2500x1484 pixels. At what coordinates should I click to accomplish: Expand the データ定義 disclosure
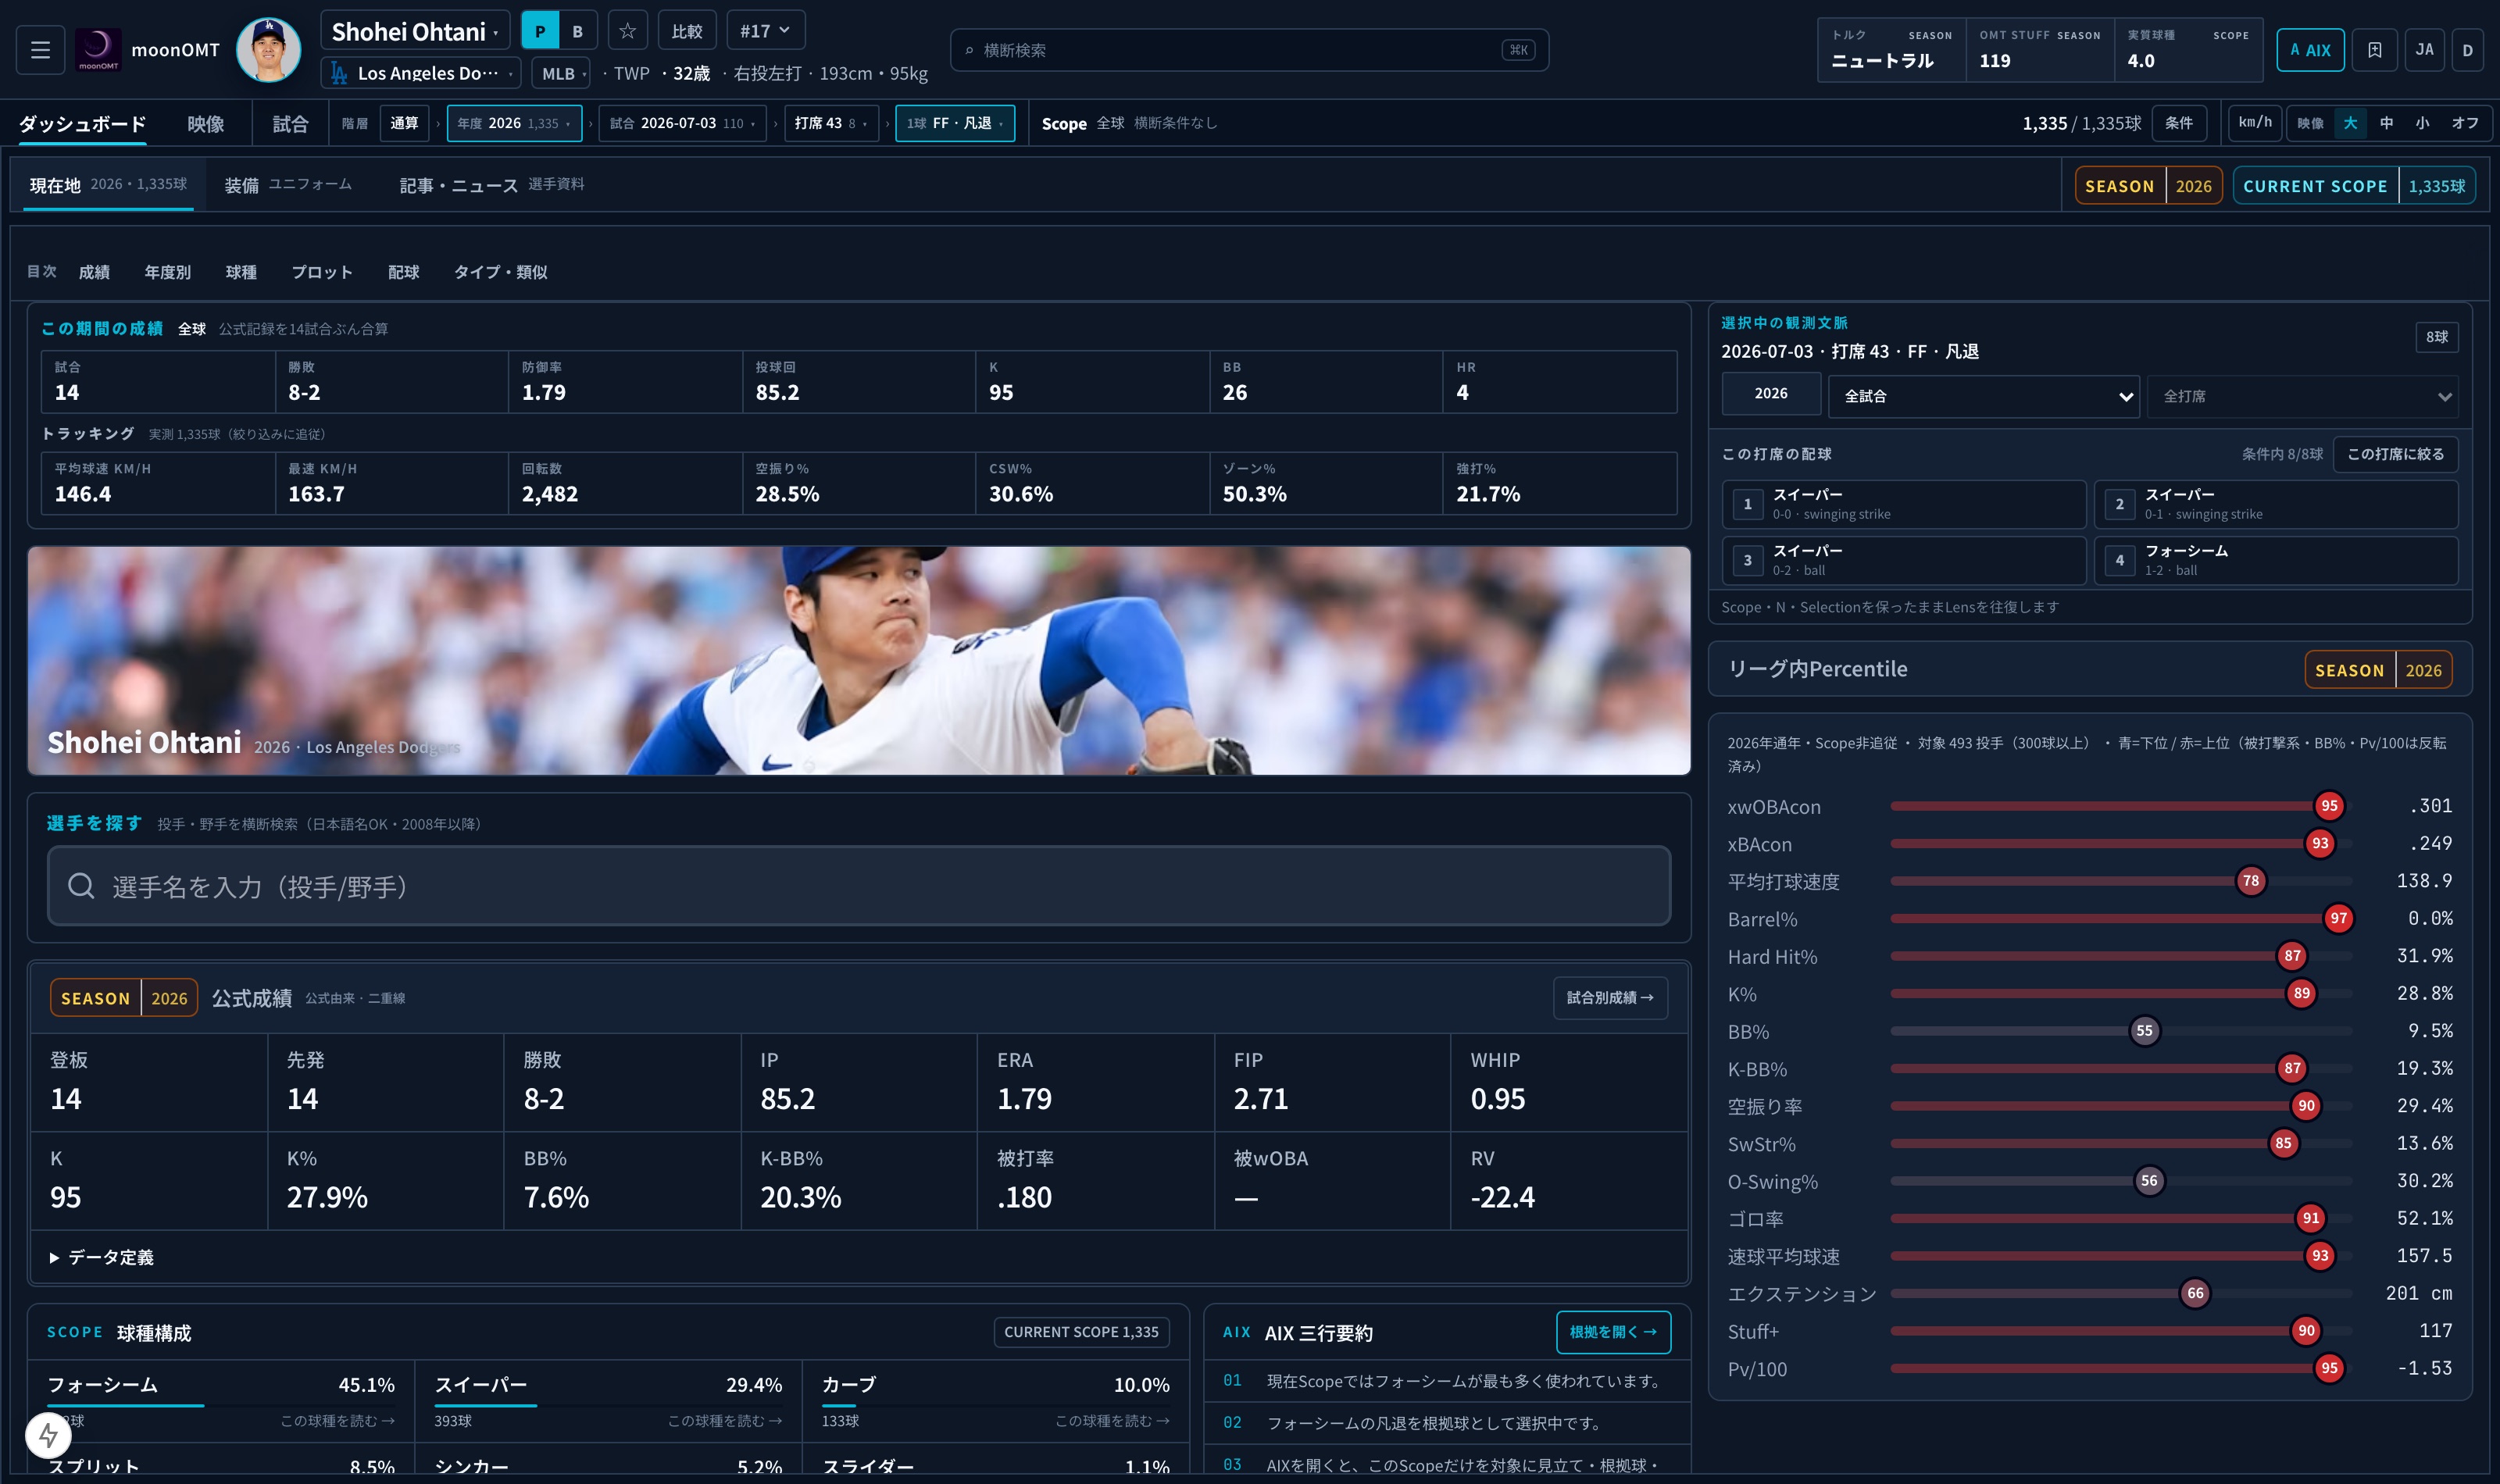pos(102,1257)
